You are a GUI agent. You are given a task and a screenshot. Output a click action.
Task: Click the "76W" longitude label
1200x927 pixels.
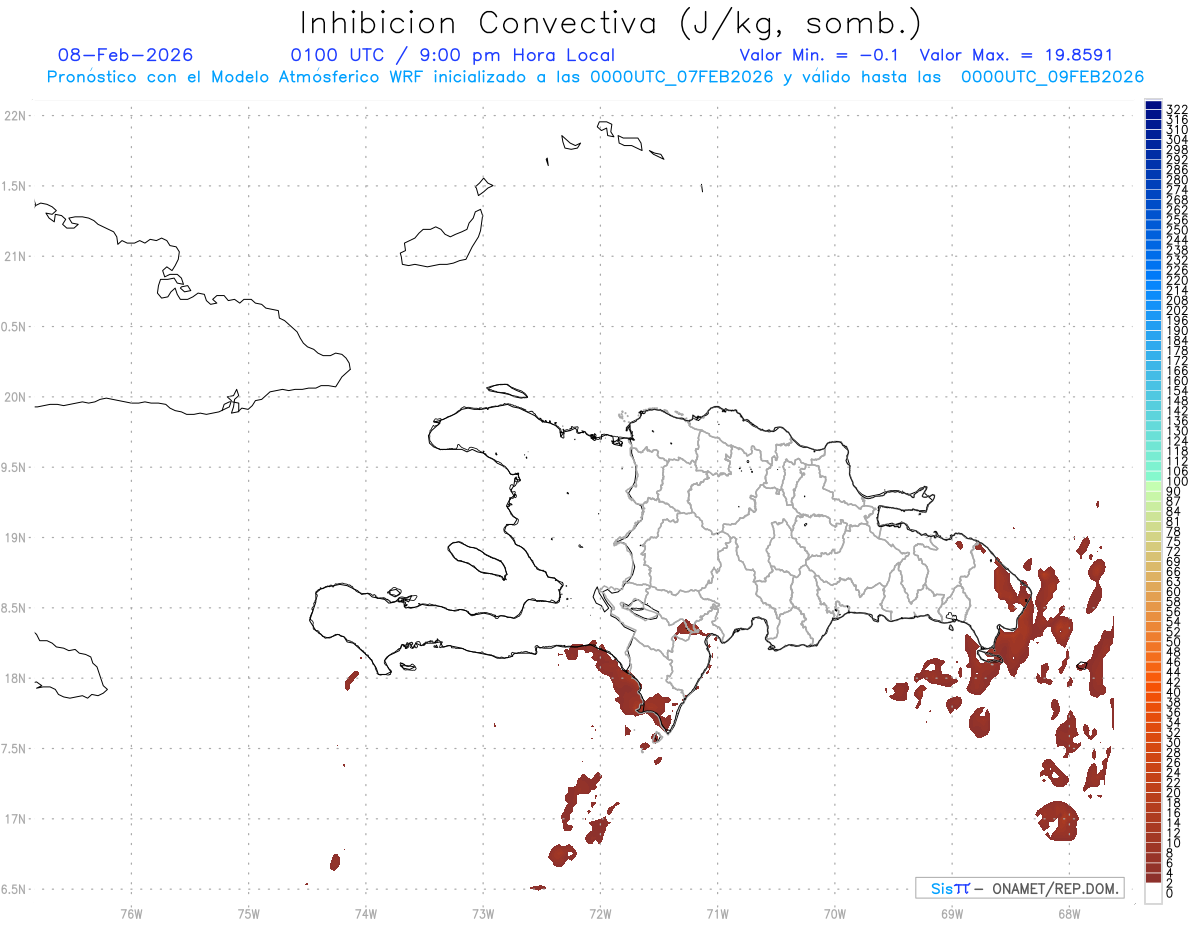pos(131,913)
